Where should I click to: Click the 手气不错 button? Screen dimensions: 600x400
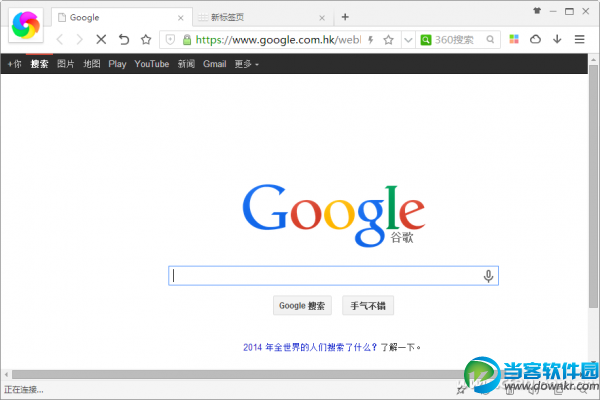tap(368, 305)
